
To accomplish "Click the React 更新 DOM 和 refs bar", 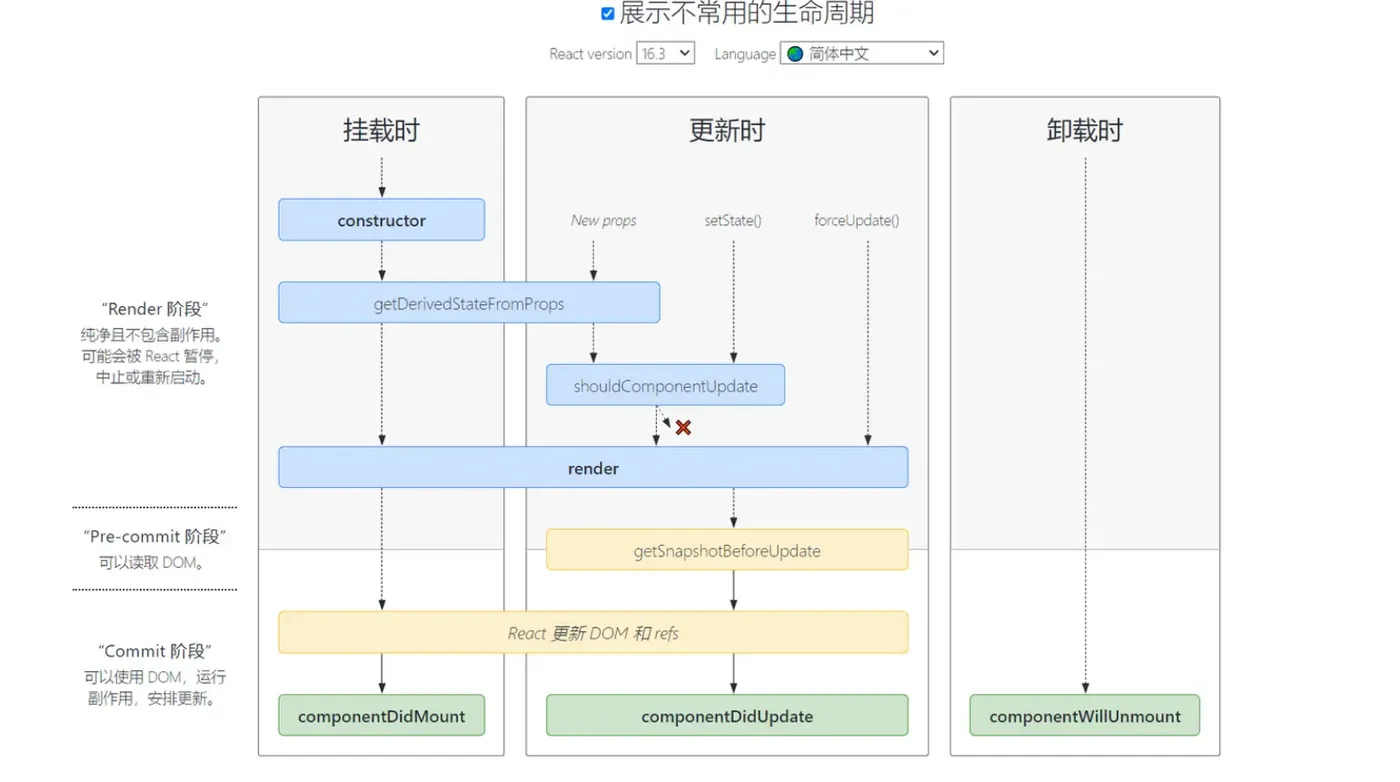I will 593,633.
